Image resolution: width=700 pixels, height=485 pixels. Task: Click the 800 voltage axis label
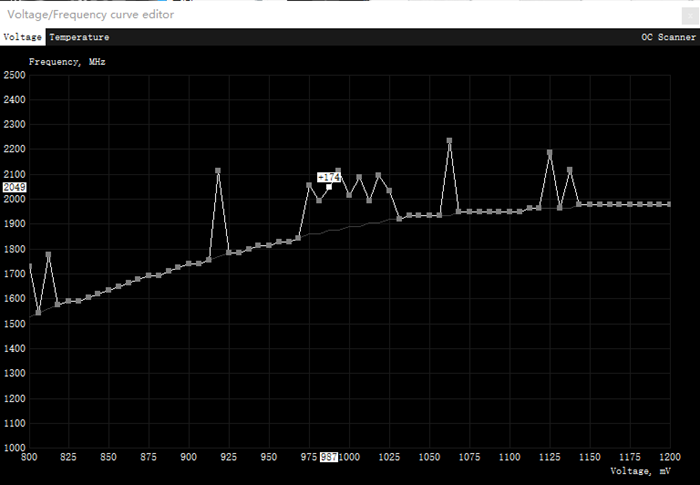[29, 457]
